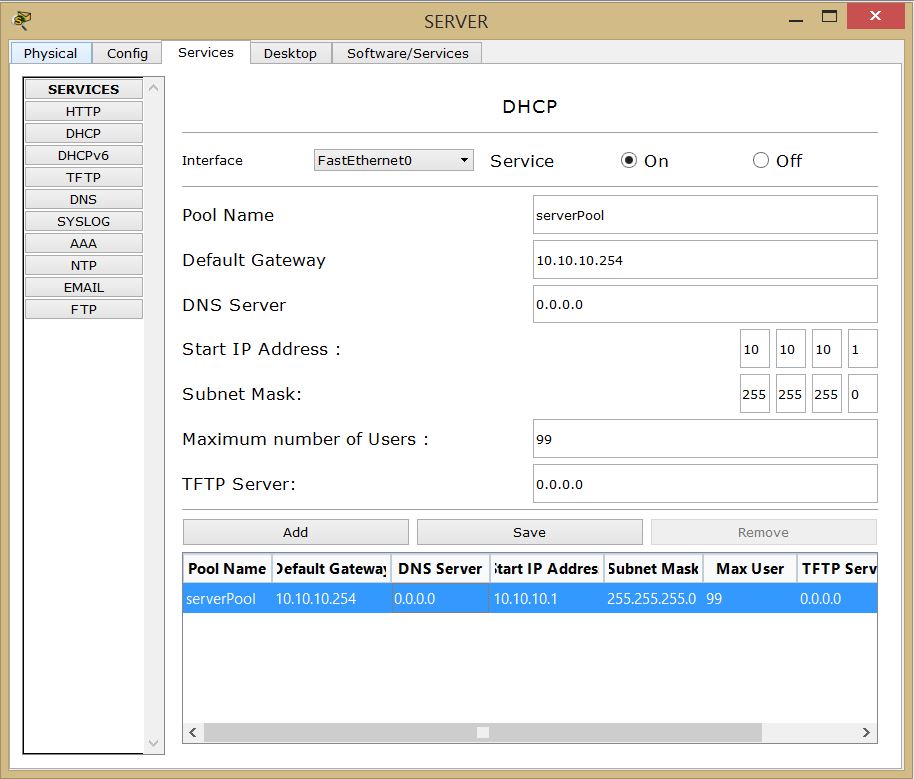
Task: Open the EMAIL service
Action: (x=83, y=287)
